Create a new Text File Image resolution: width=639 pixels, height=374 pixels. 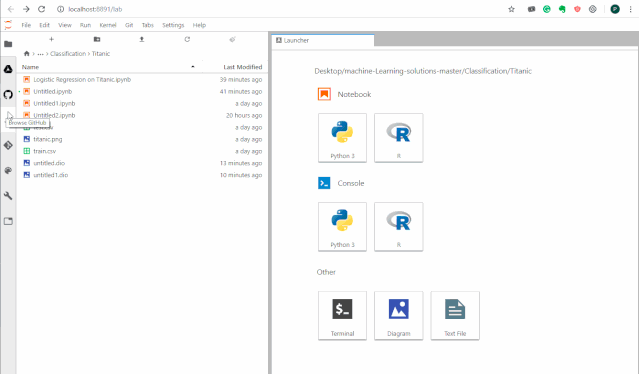[x=455, y=315]
